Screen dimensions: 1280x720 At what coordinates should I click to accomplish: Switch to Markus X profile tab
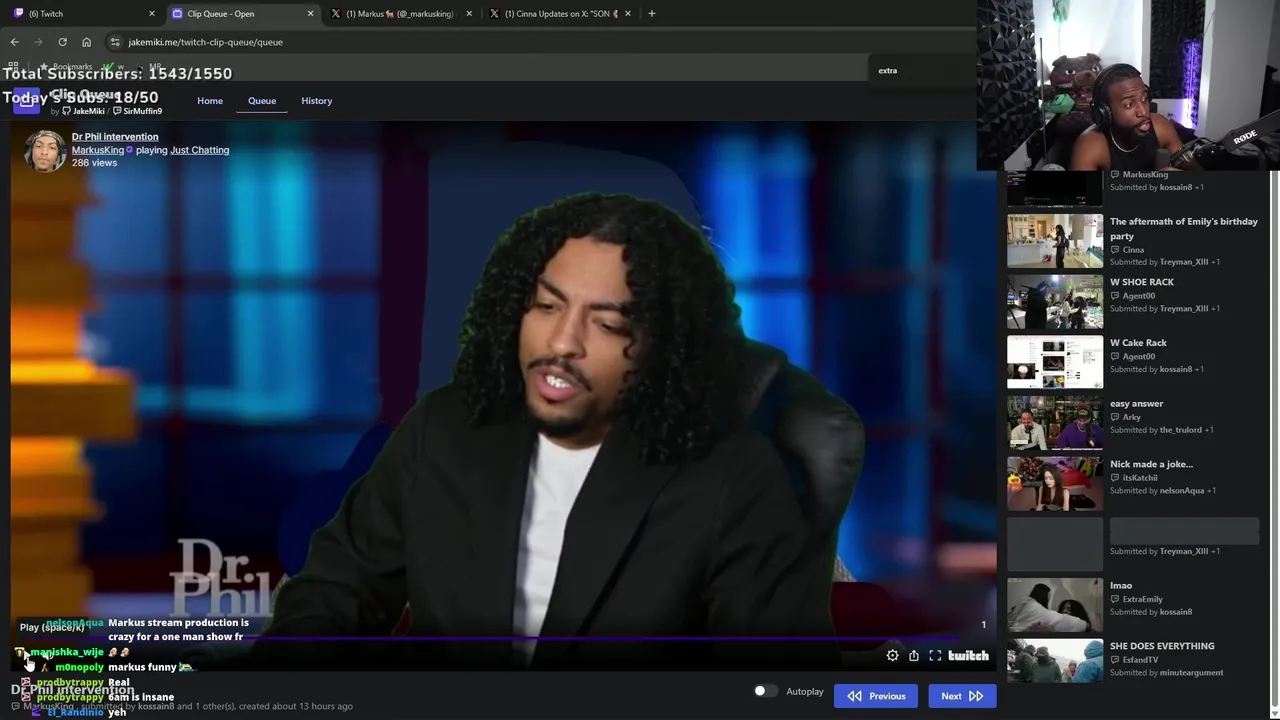point(400,14)
